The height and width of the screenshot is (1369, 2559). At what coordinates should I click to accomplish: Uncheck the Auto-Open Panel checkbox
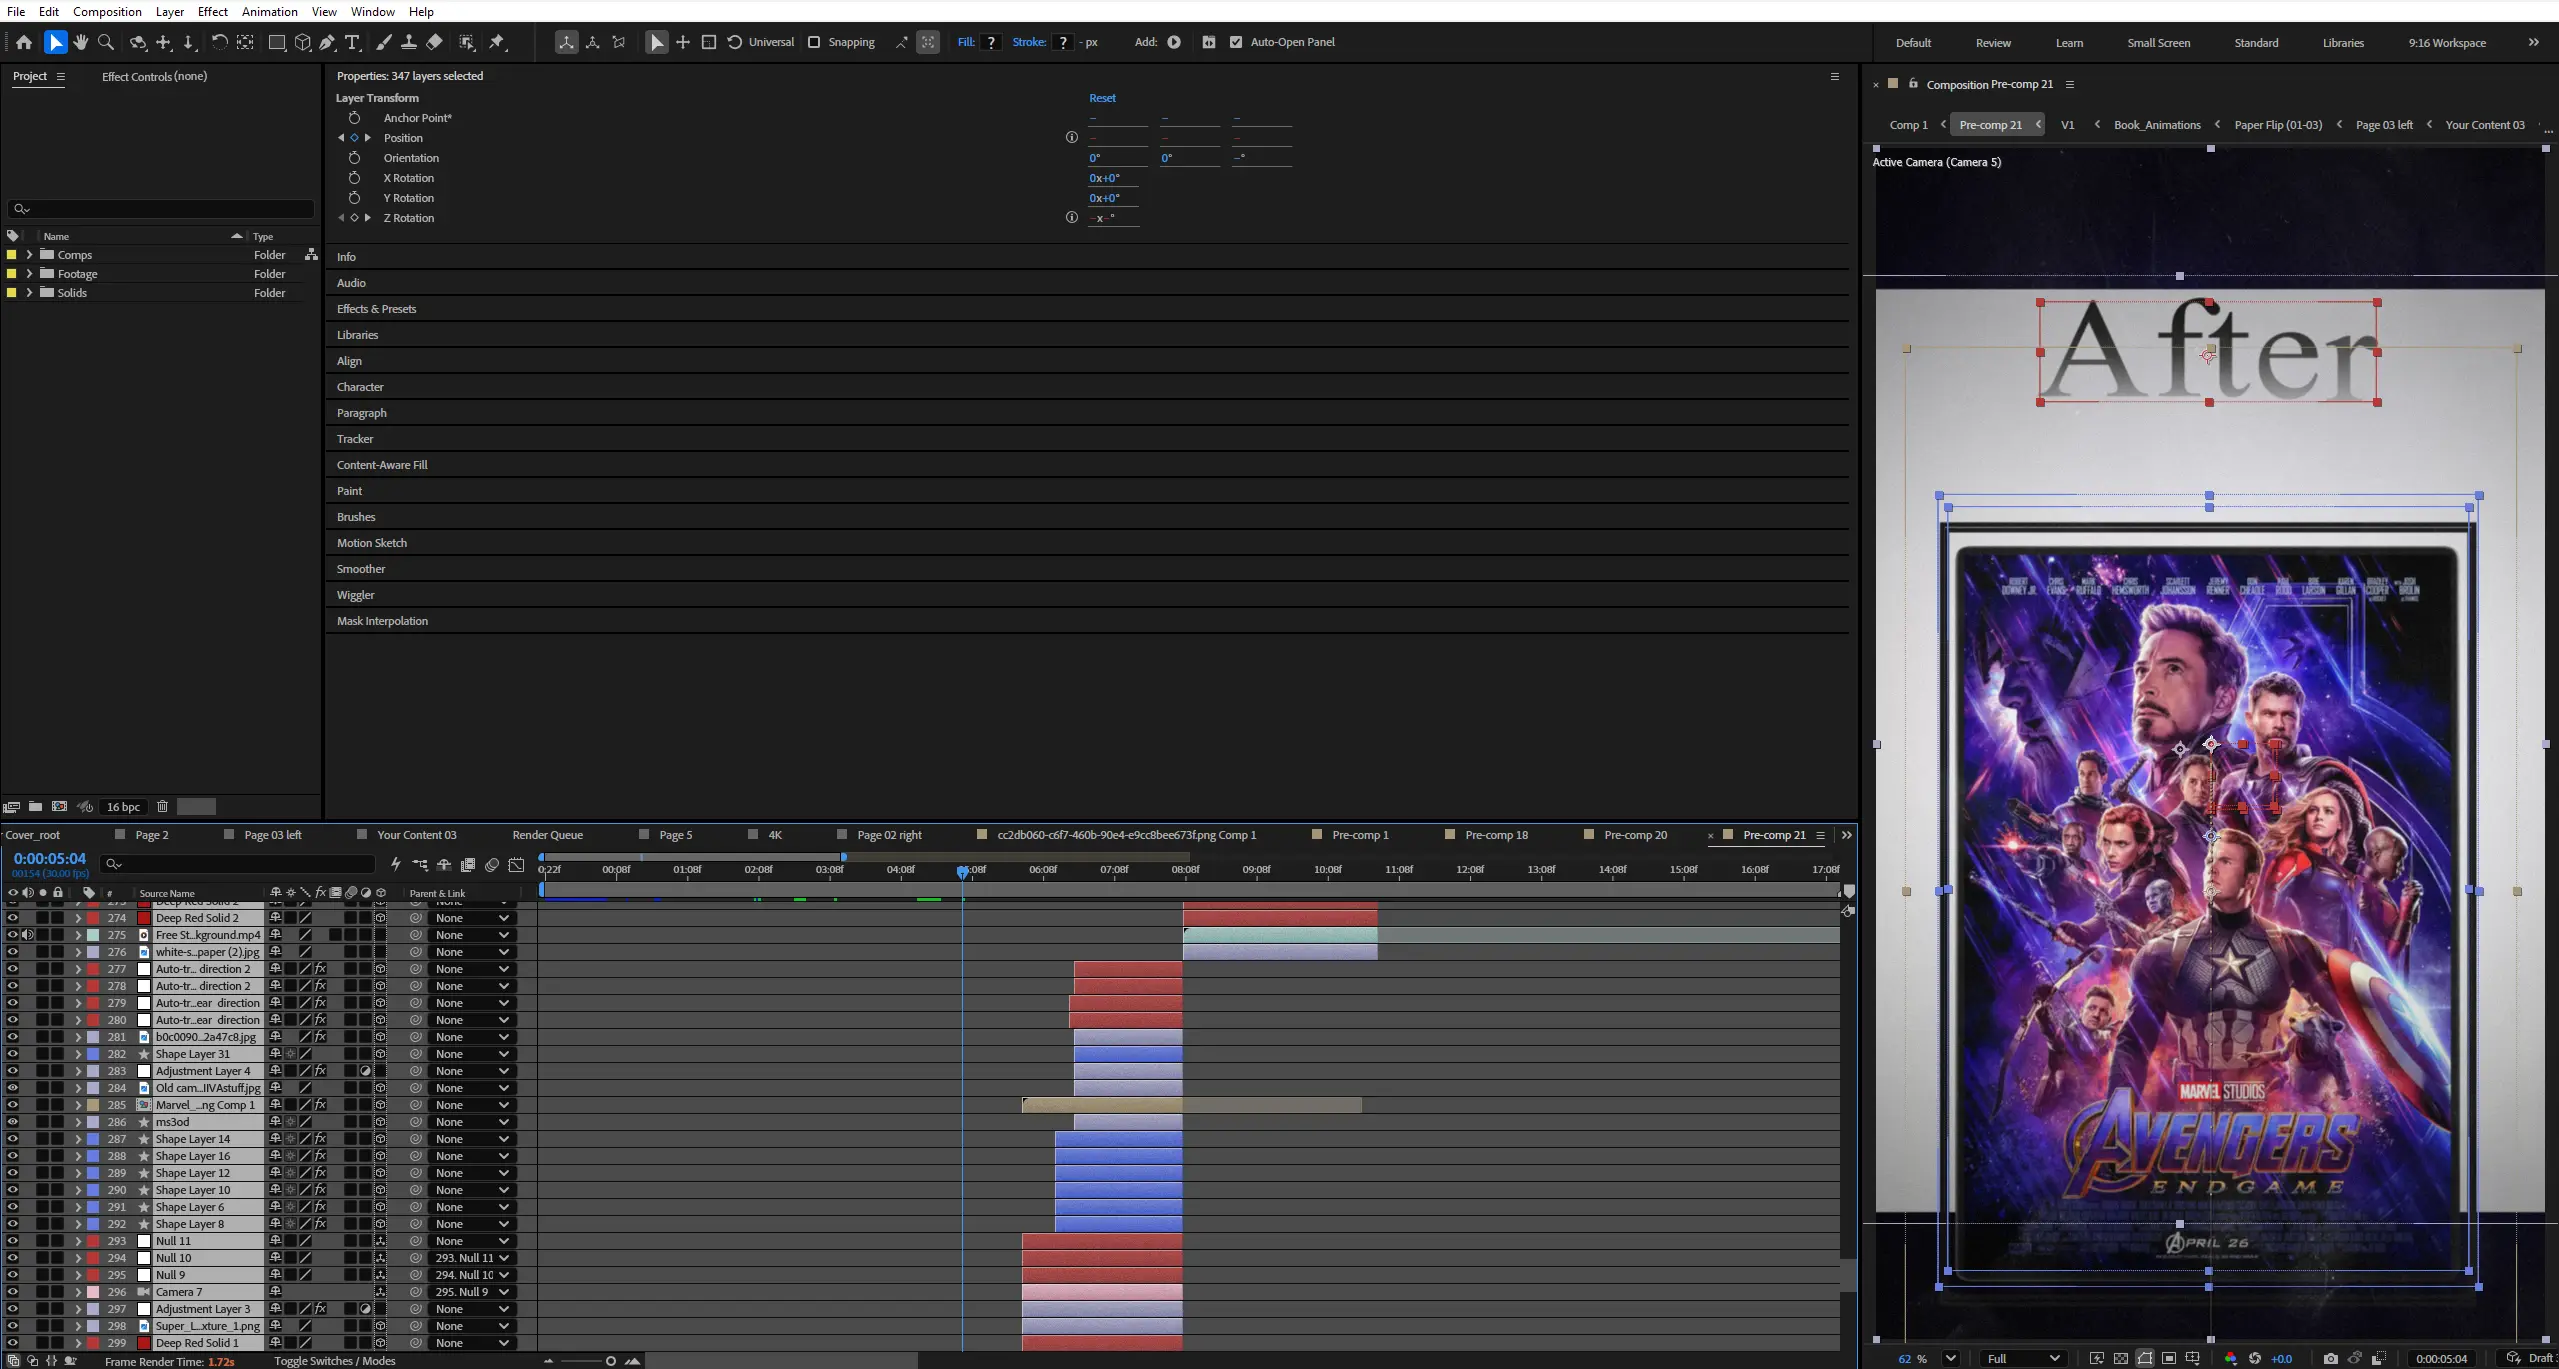(x=1236, y=42)
